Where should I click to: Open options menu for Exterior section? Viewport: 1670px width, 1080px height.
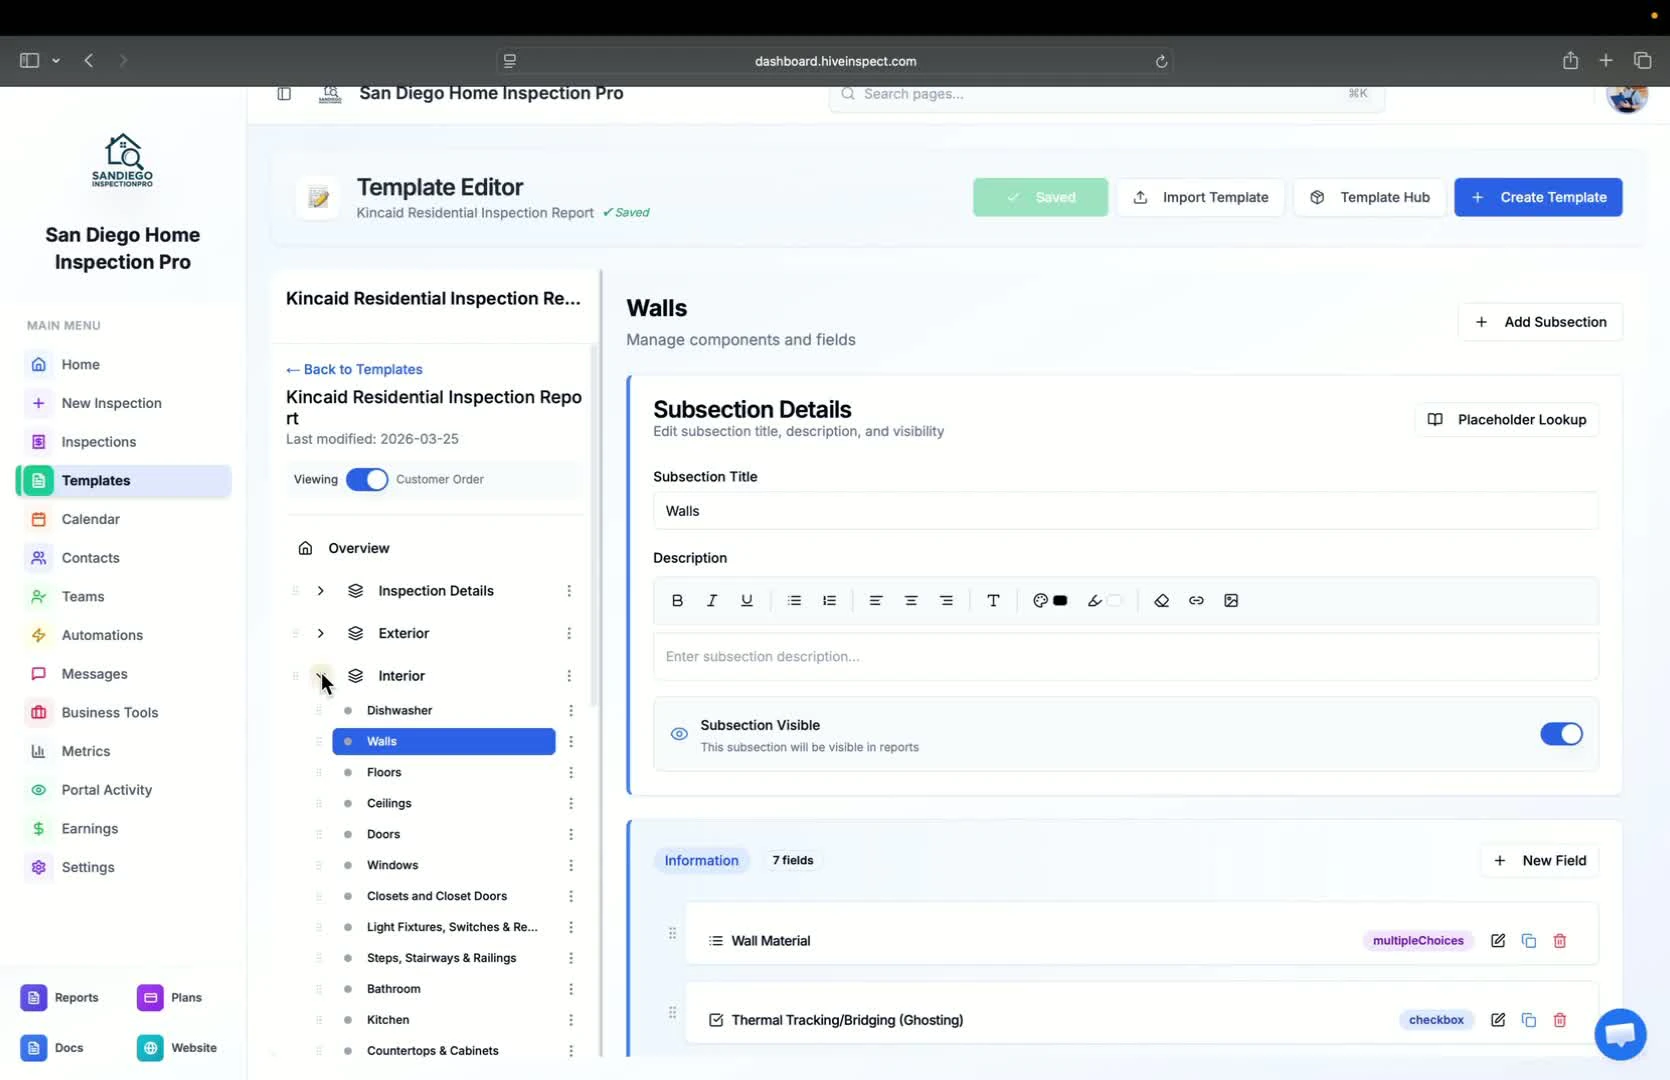(x=569, y=634)
